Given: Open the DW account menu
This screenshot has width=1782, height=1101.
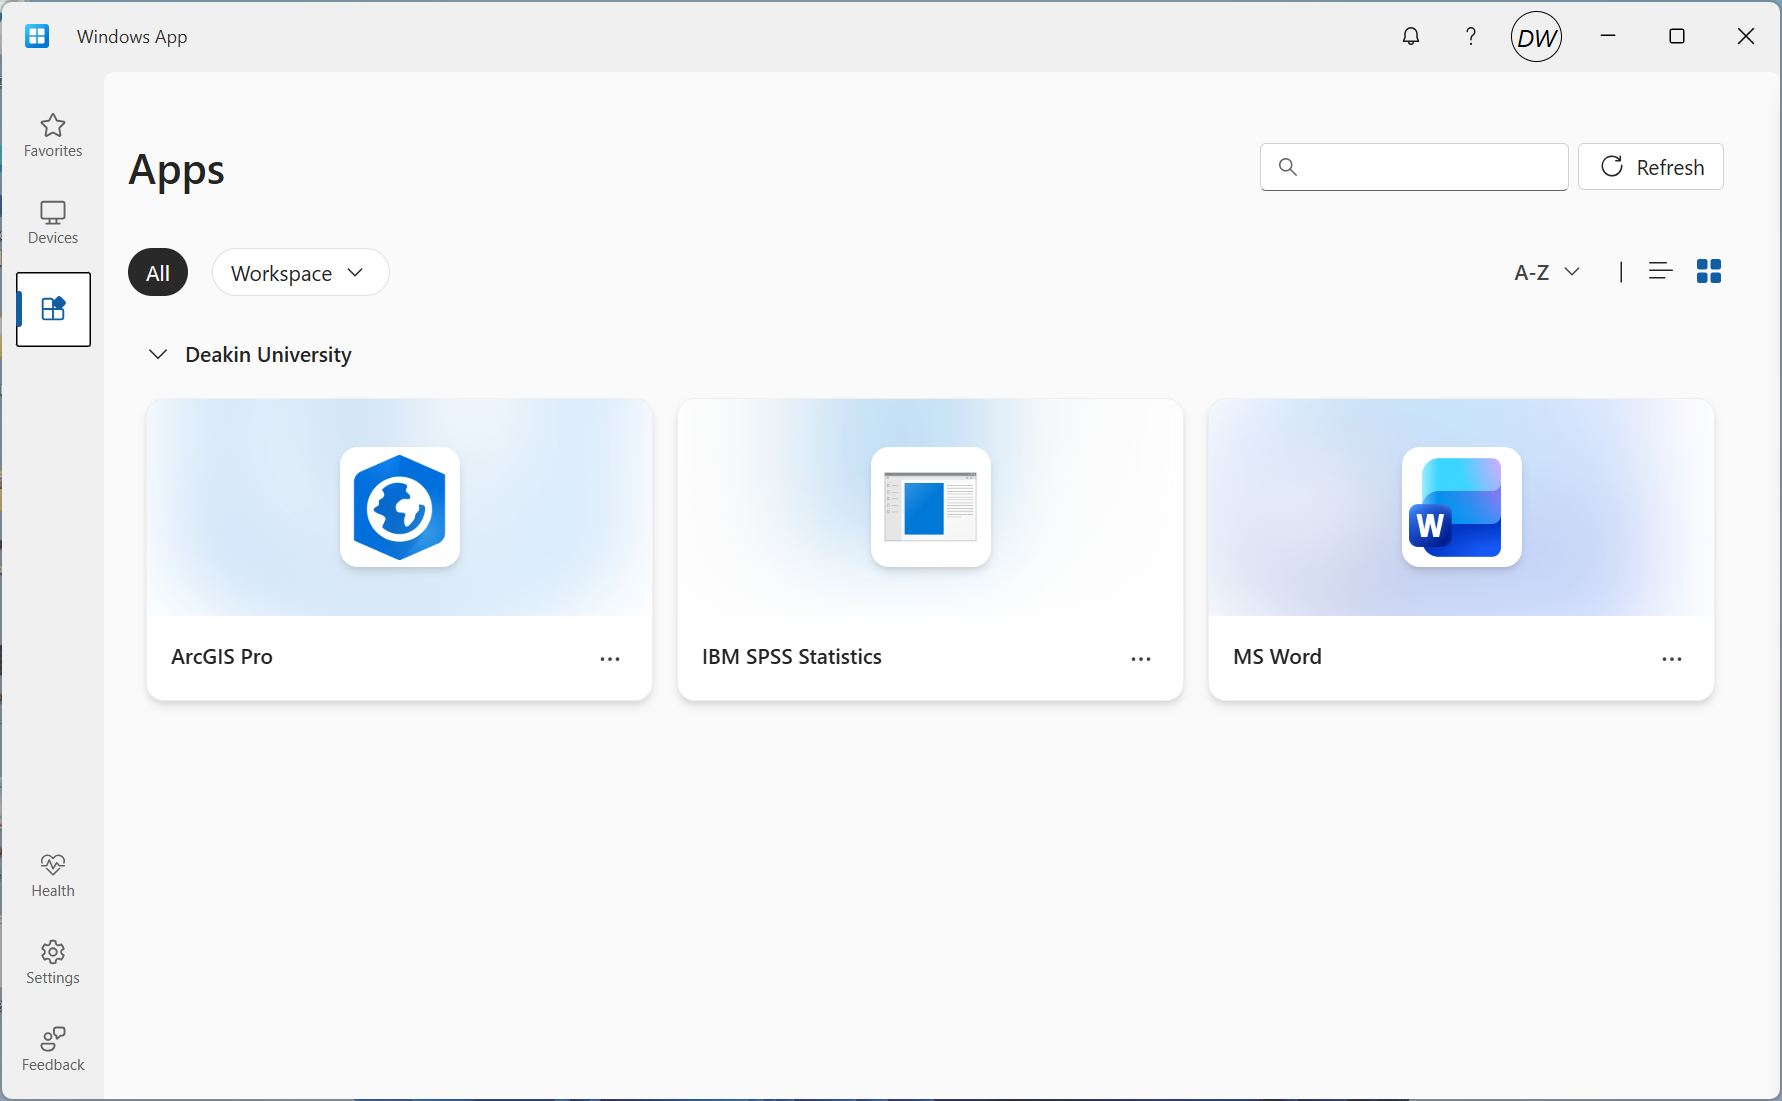Looking at the screenshot, I should pyautogui.click(x=1536, y=36).
